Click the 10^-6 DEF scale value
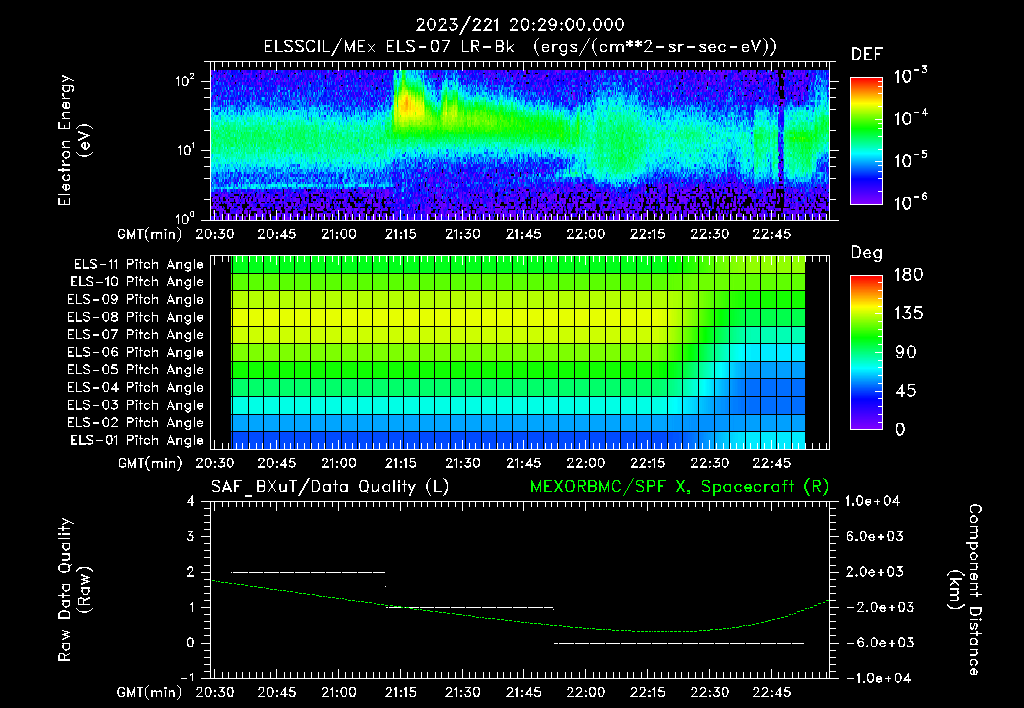 click(910, 202)
